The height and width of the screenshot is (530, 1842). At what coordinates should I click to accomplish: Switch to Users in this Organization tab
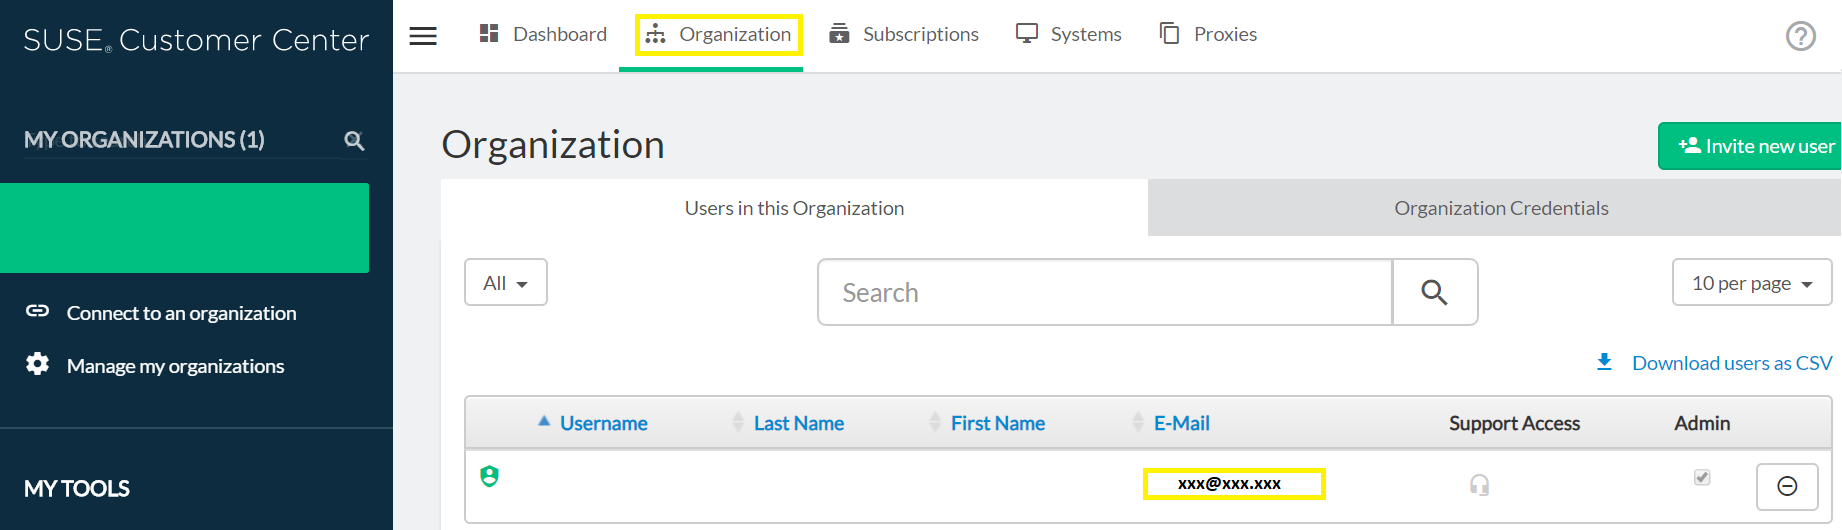tap(794, 208)
